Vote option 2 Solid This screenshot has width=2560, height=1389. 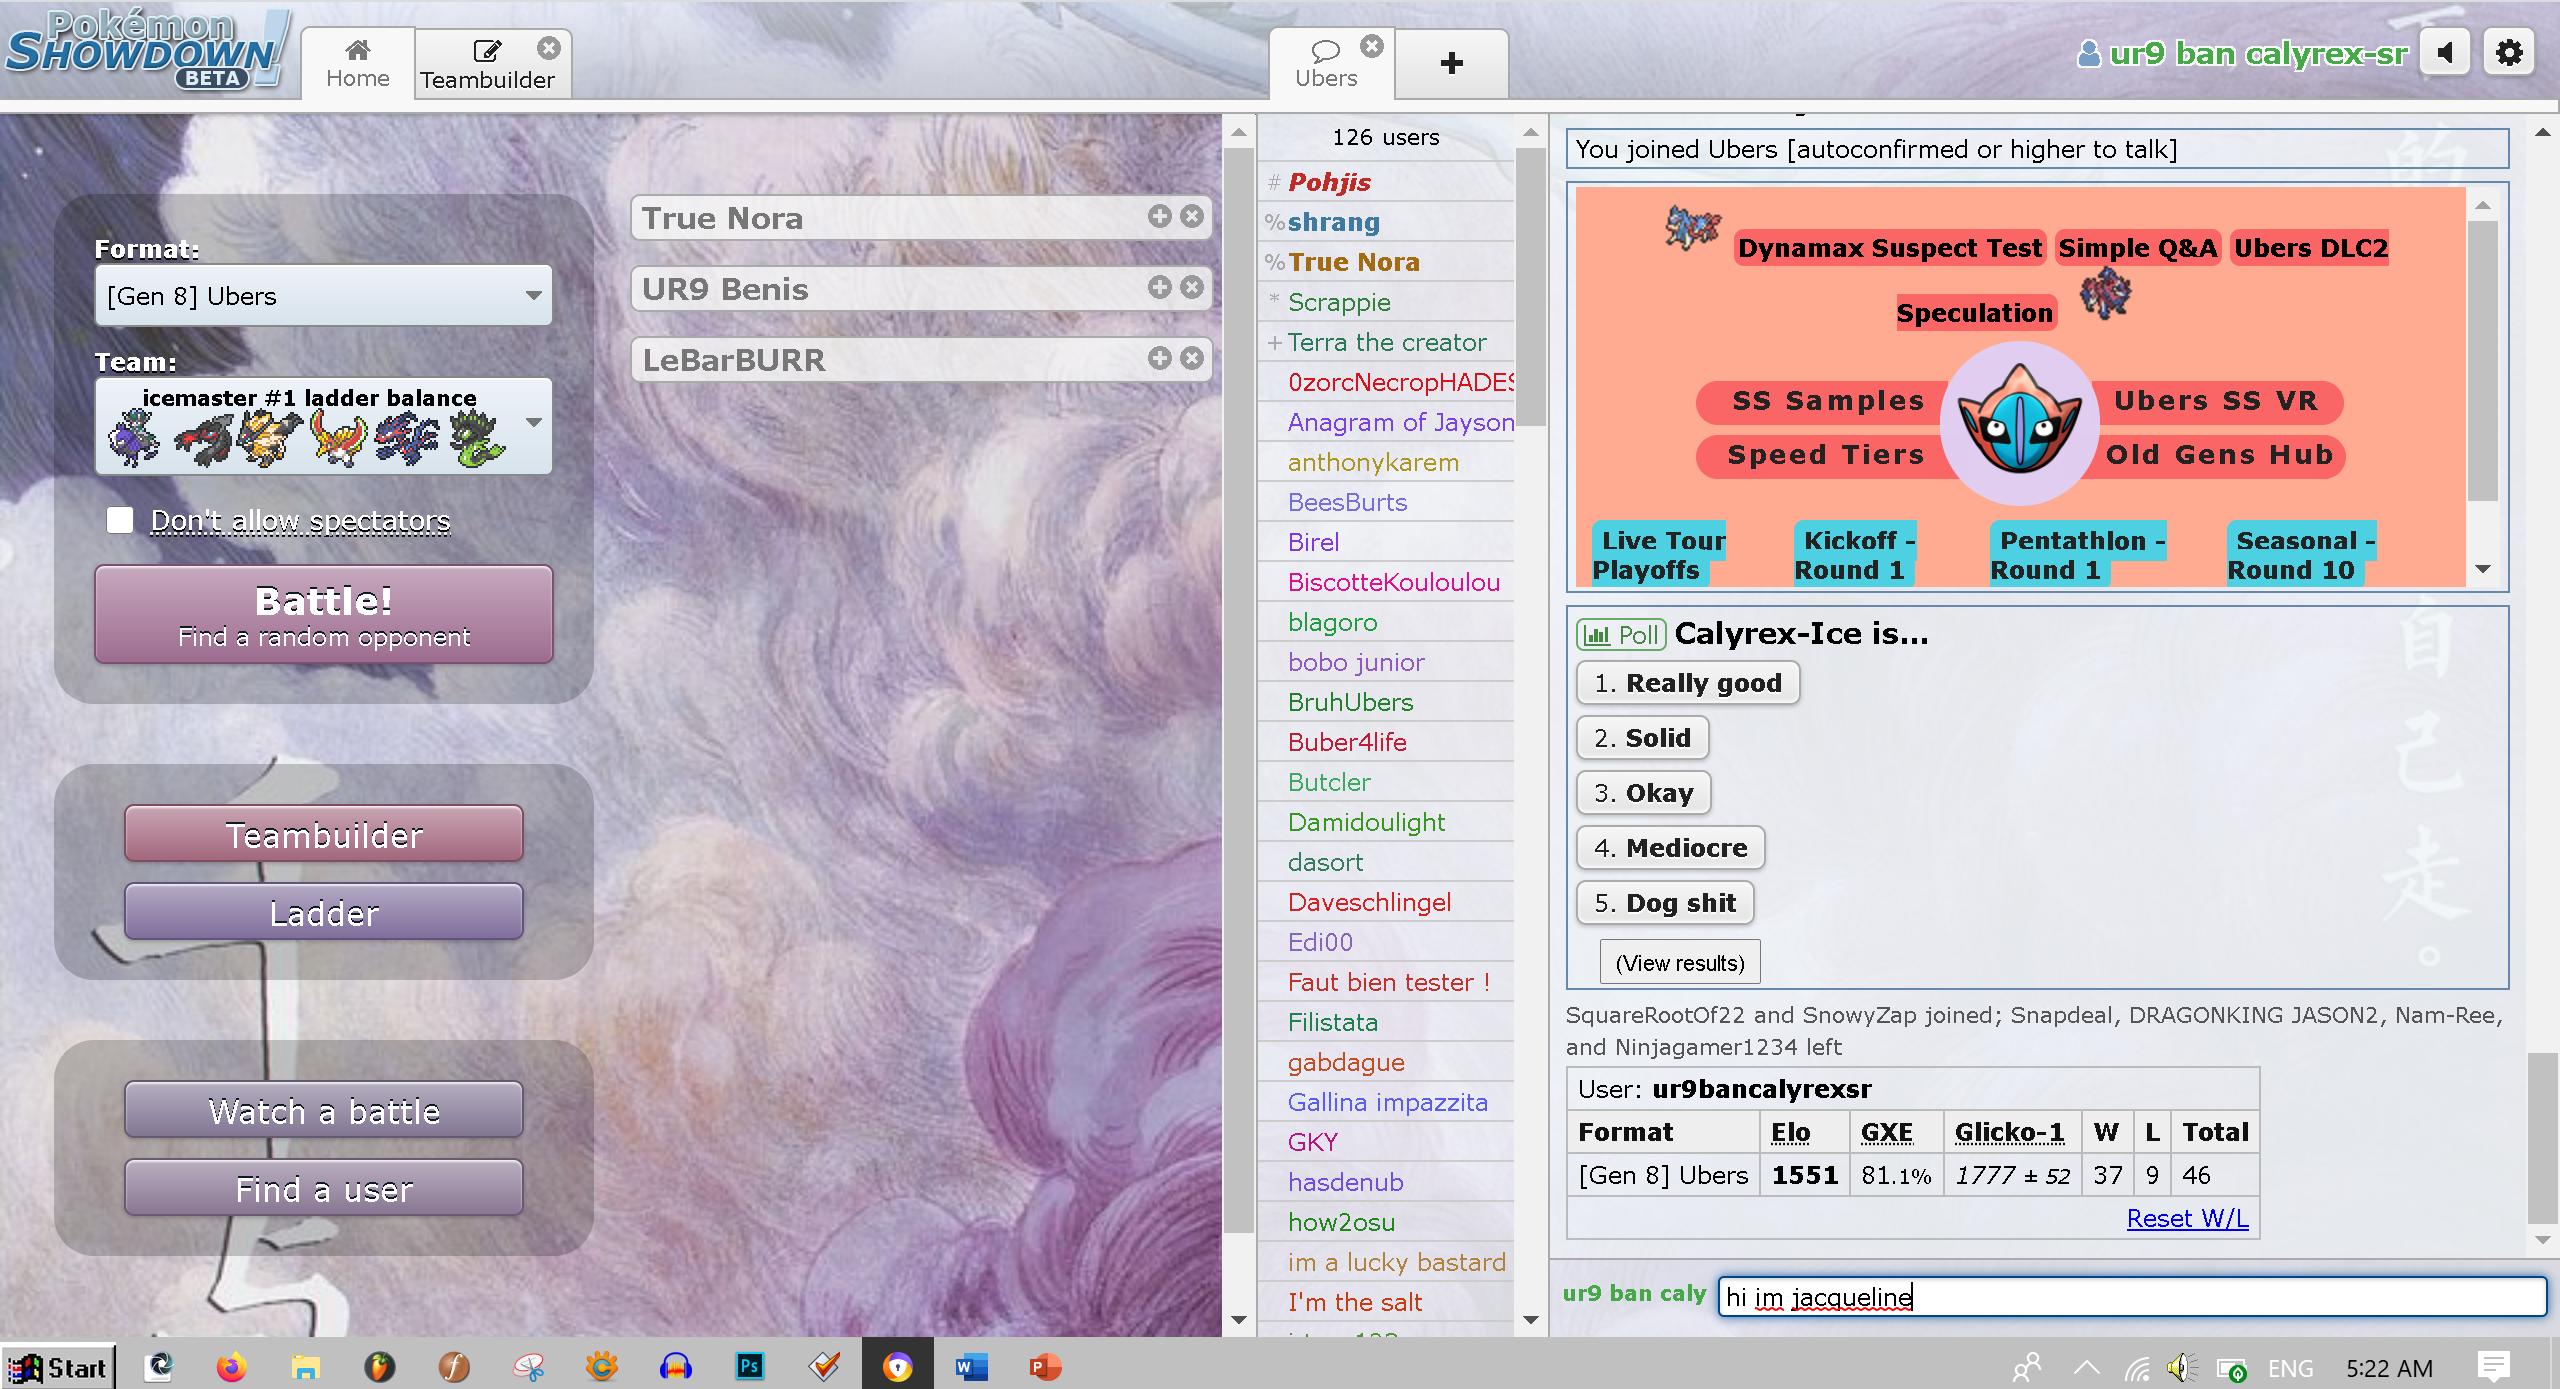pos(1642,738)
